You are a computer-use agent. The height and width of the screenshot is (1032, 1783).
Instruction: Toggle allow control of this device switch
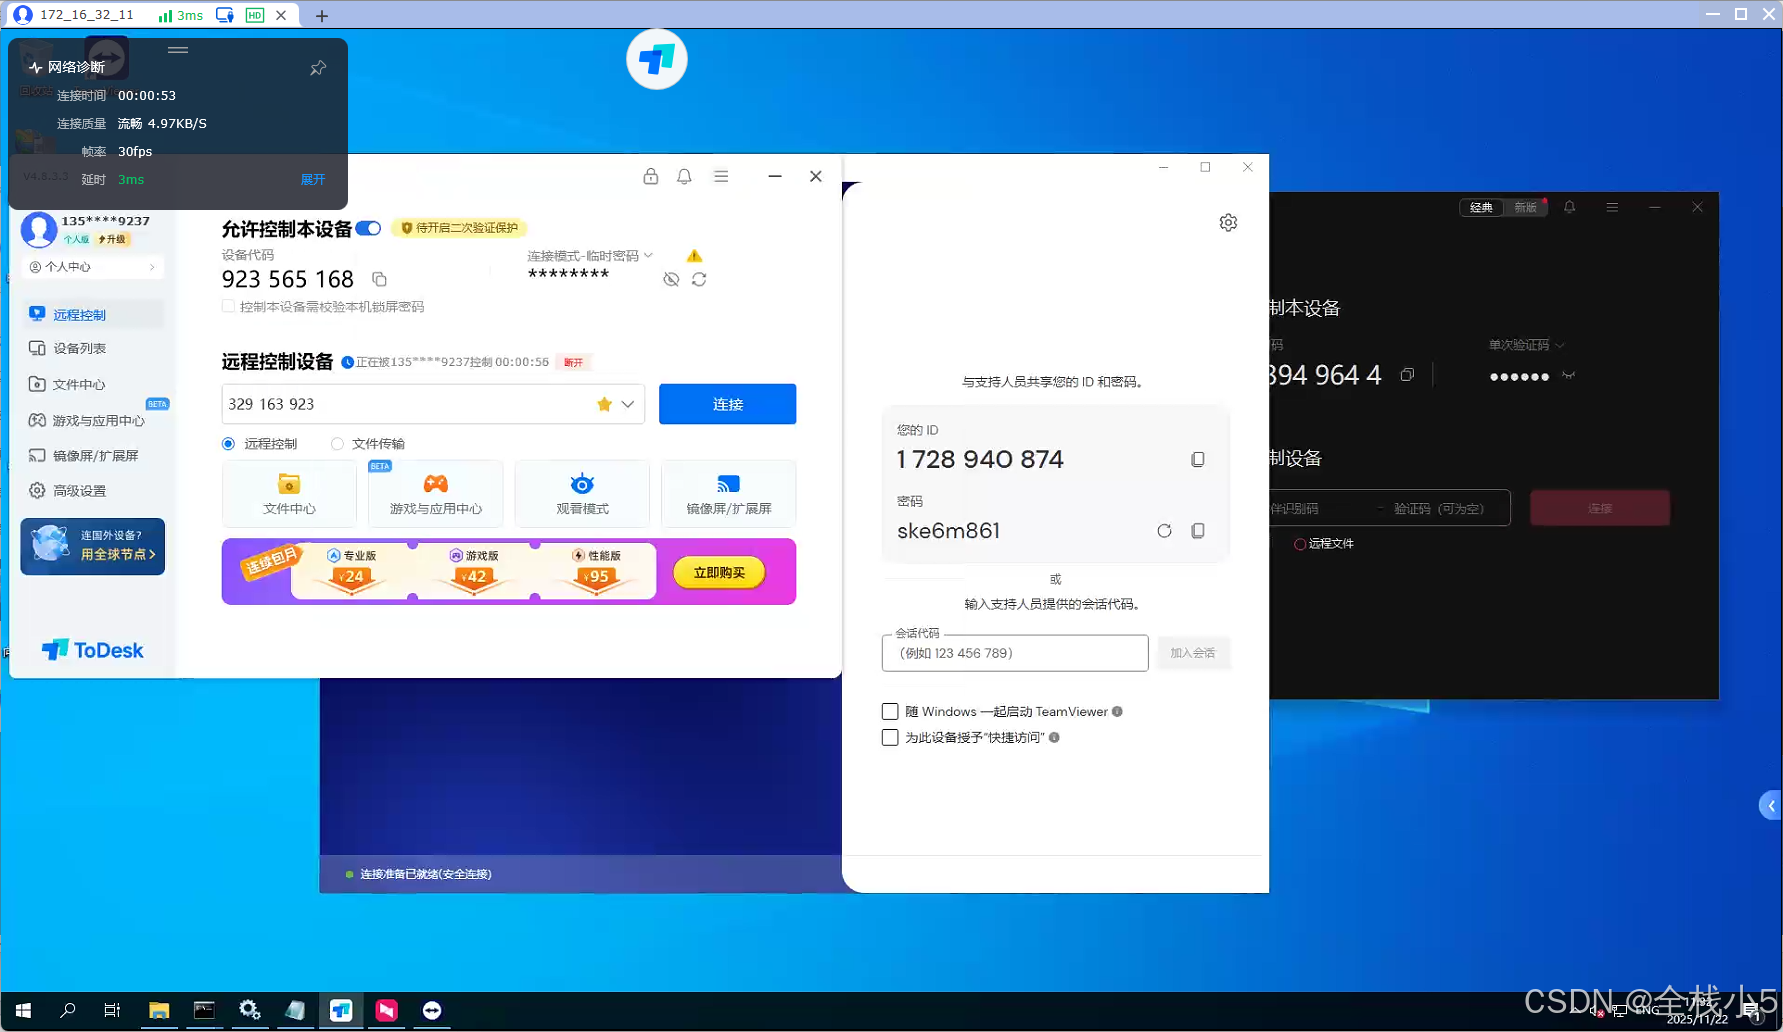368,228
